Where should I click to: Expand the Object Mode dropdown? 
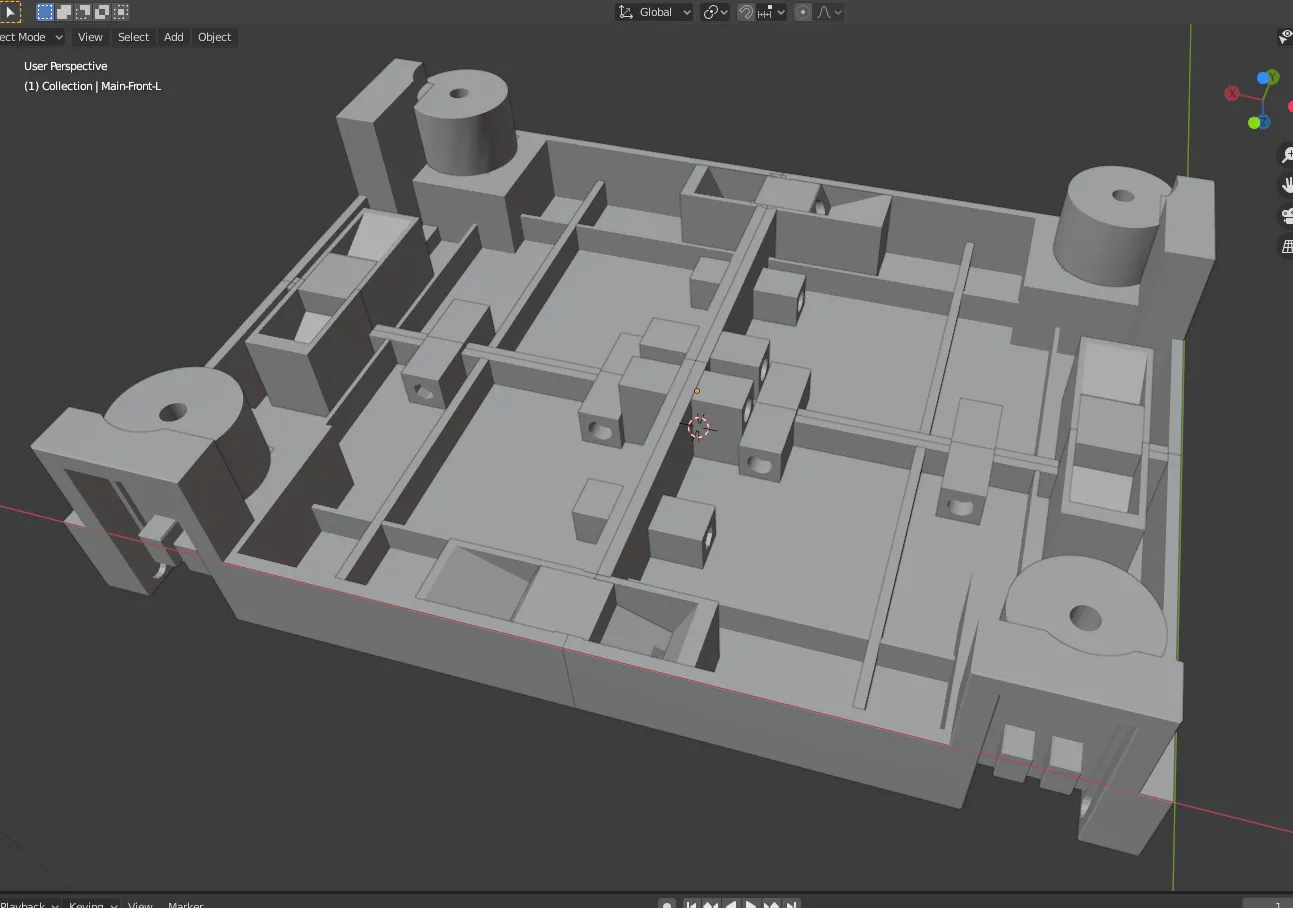click(x=30, y=37)
